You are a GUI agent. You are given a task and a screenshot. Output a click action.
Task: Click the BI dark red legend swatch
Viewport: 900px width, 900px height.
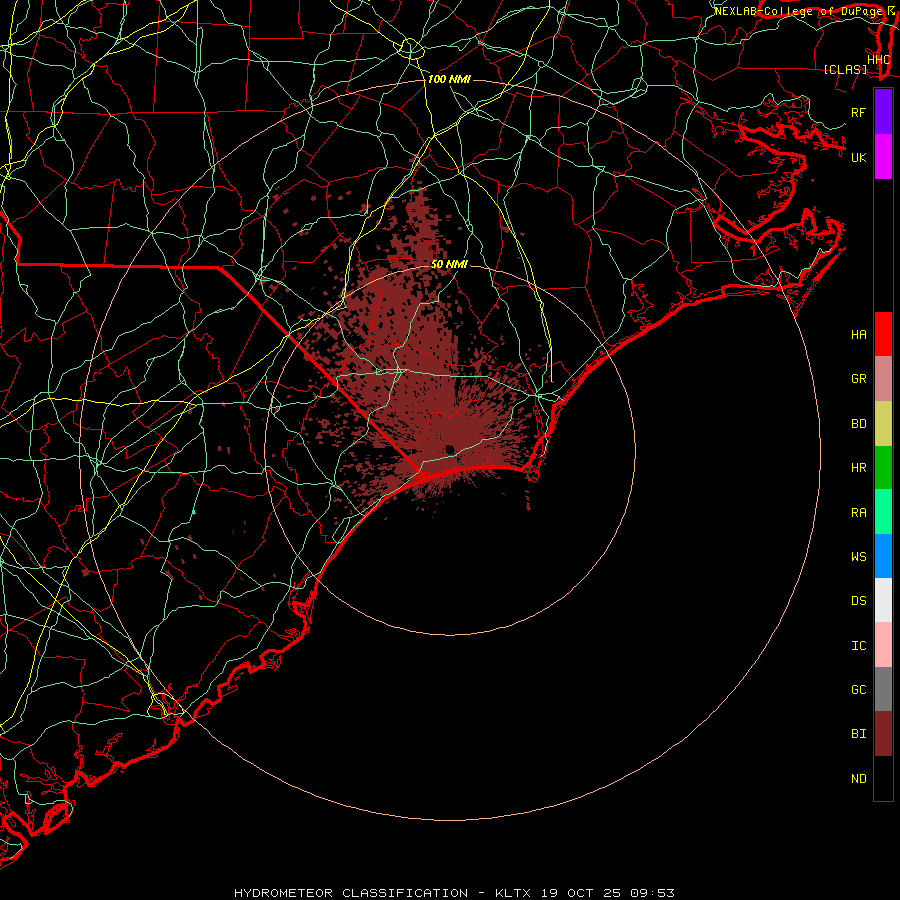pyautogui.click(x=883, y=734)
